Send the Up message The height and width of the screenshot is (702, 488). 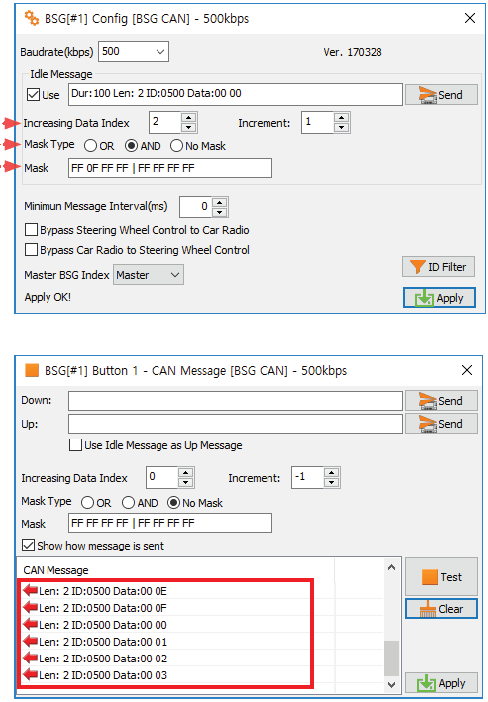click(x=441, y=424)
